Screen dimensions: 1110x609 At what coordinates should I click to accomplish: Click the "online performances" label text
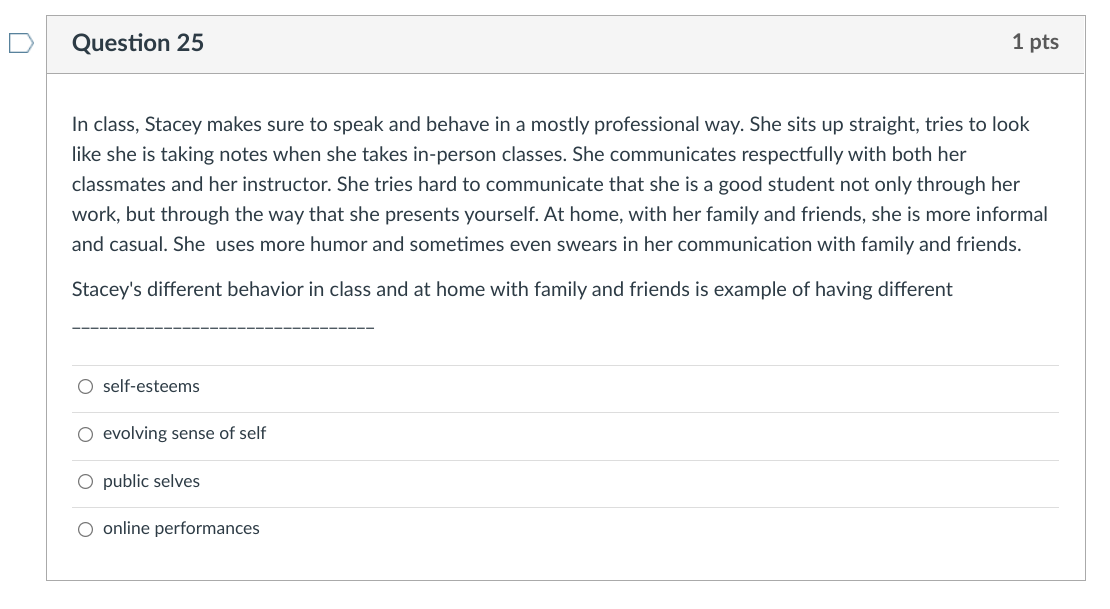[x=181, y=528]
